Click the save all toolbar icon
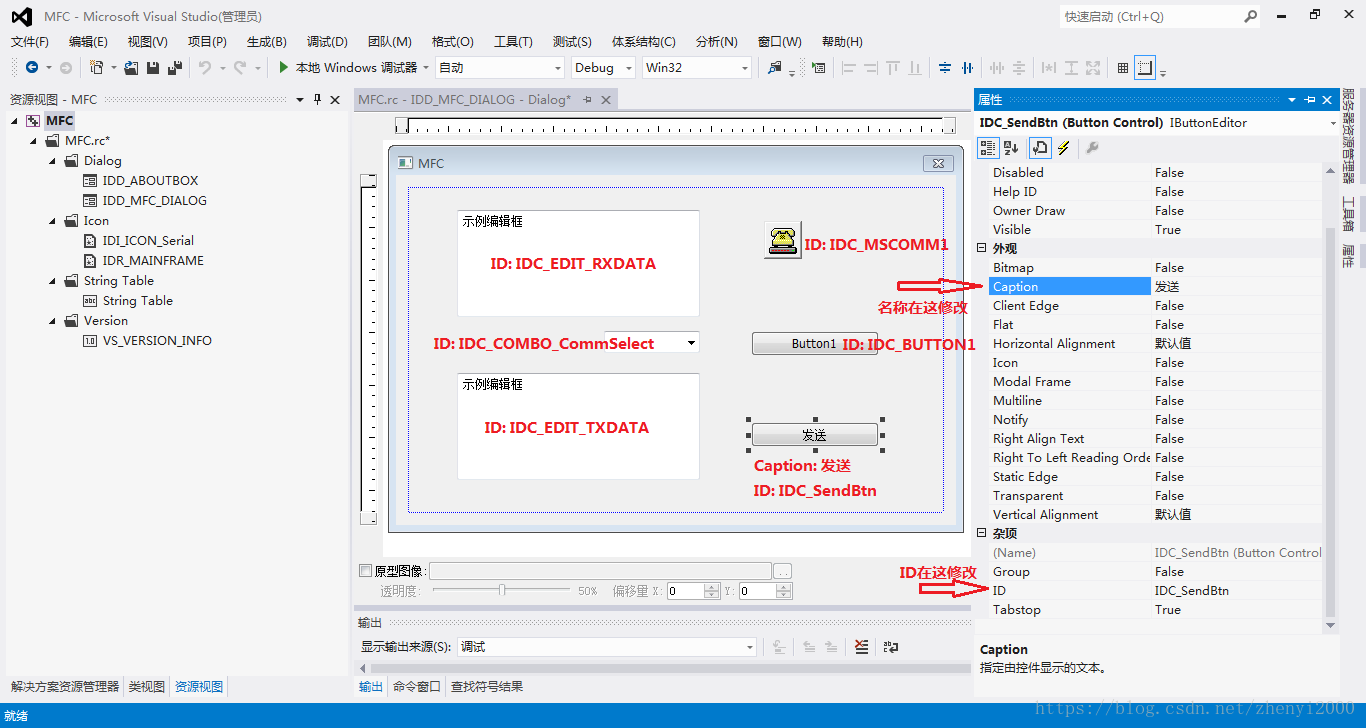This screenshot has width=1366, height=728. coord(175,67)
